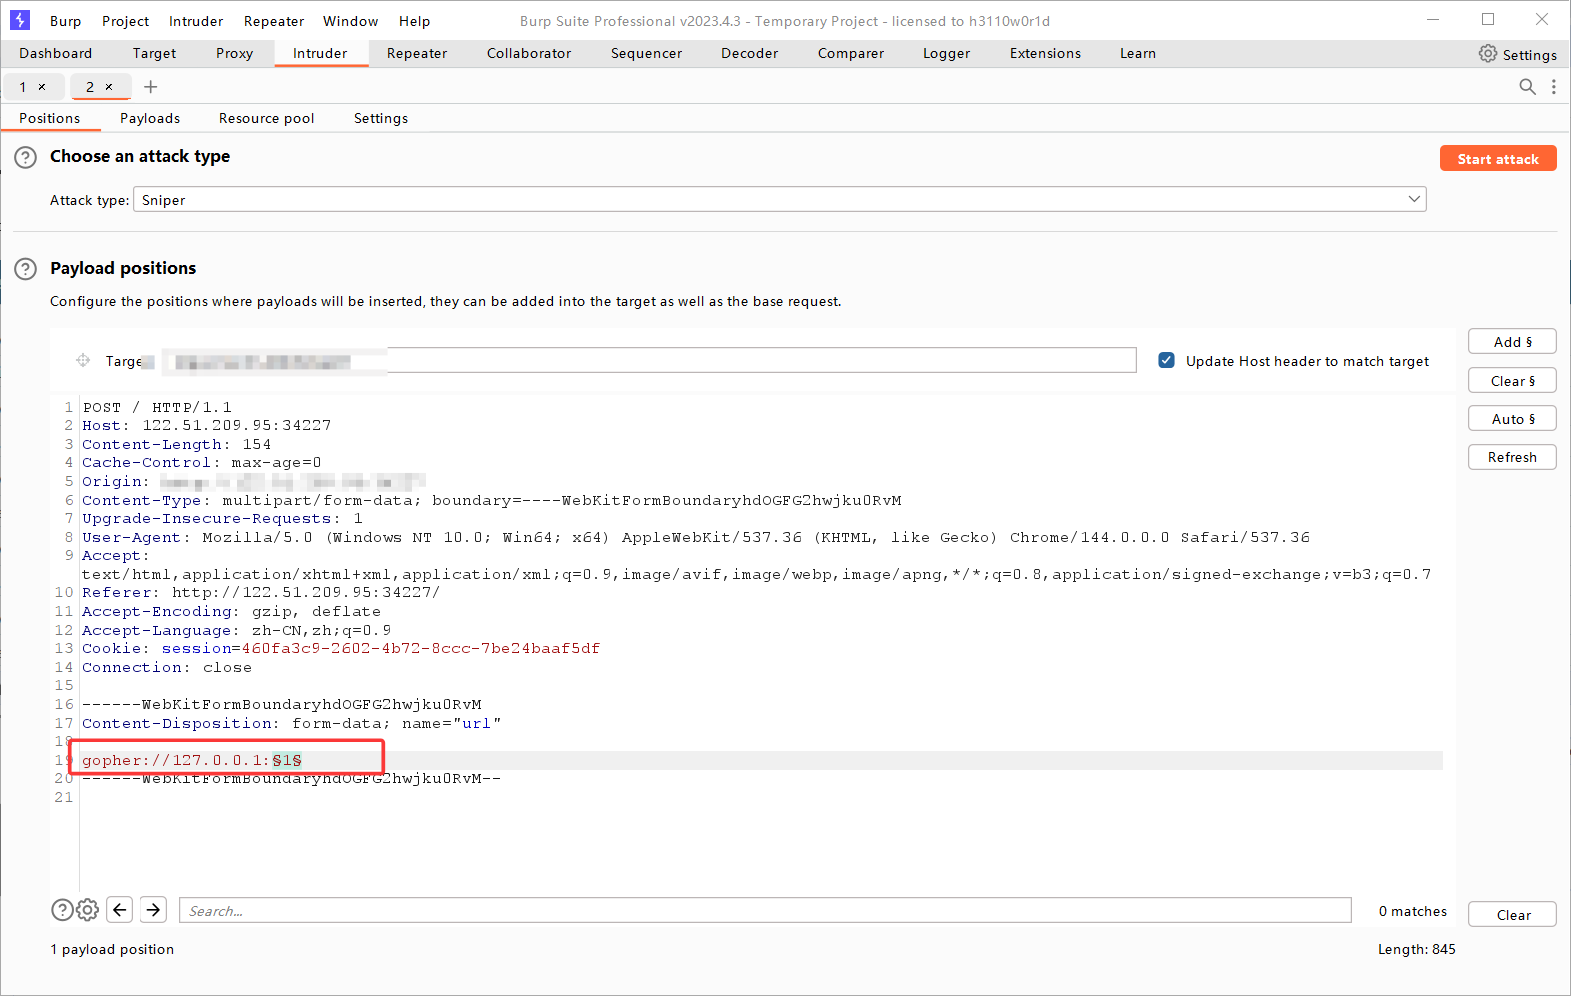Switch to the Comparer tab
Viewport: 1571px width, 996px height.
point(851,54)
